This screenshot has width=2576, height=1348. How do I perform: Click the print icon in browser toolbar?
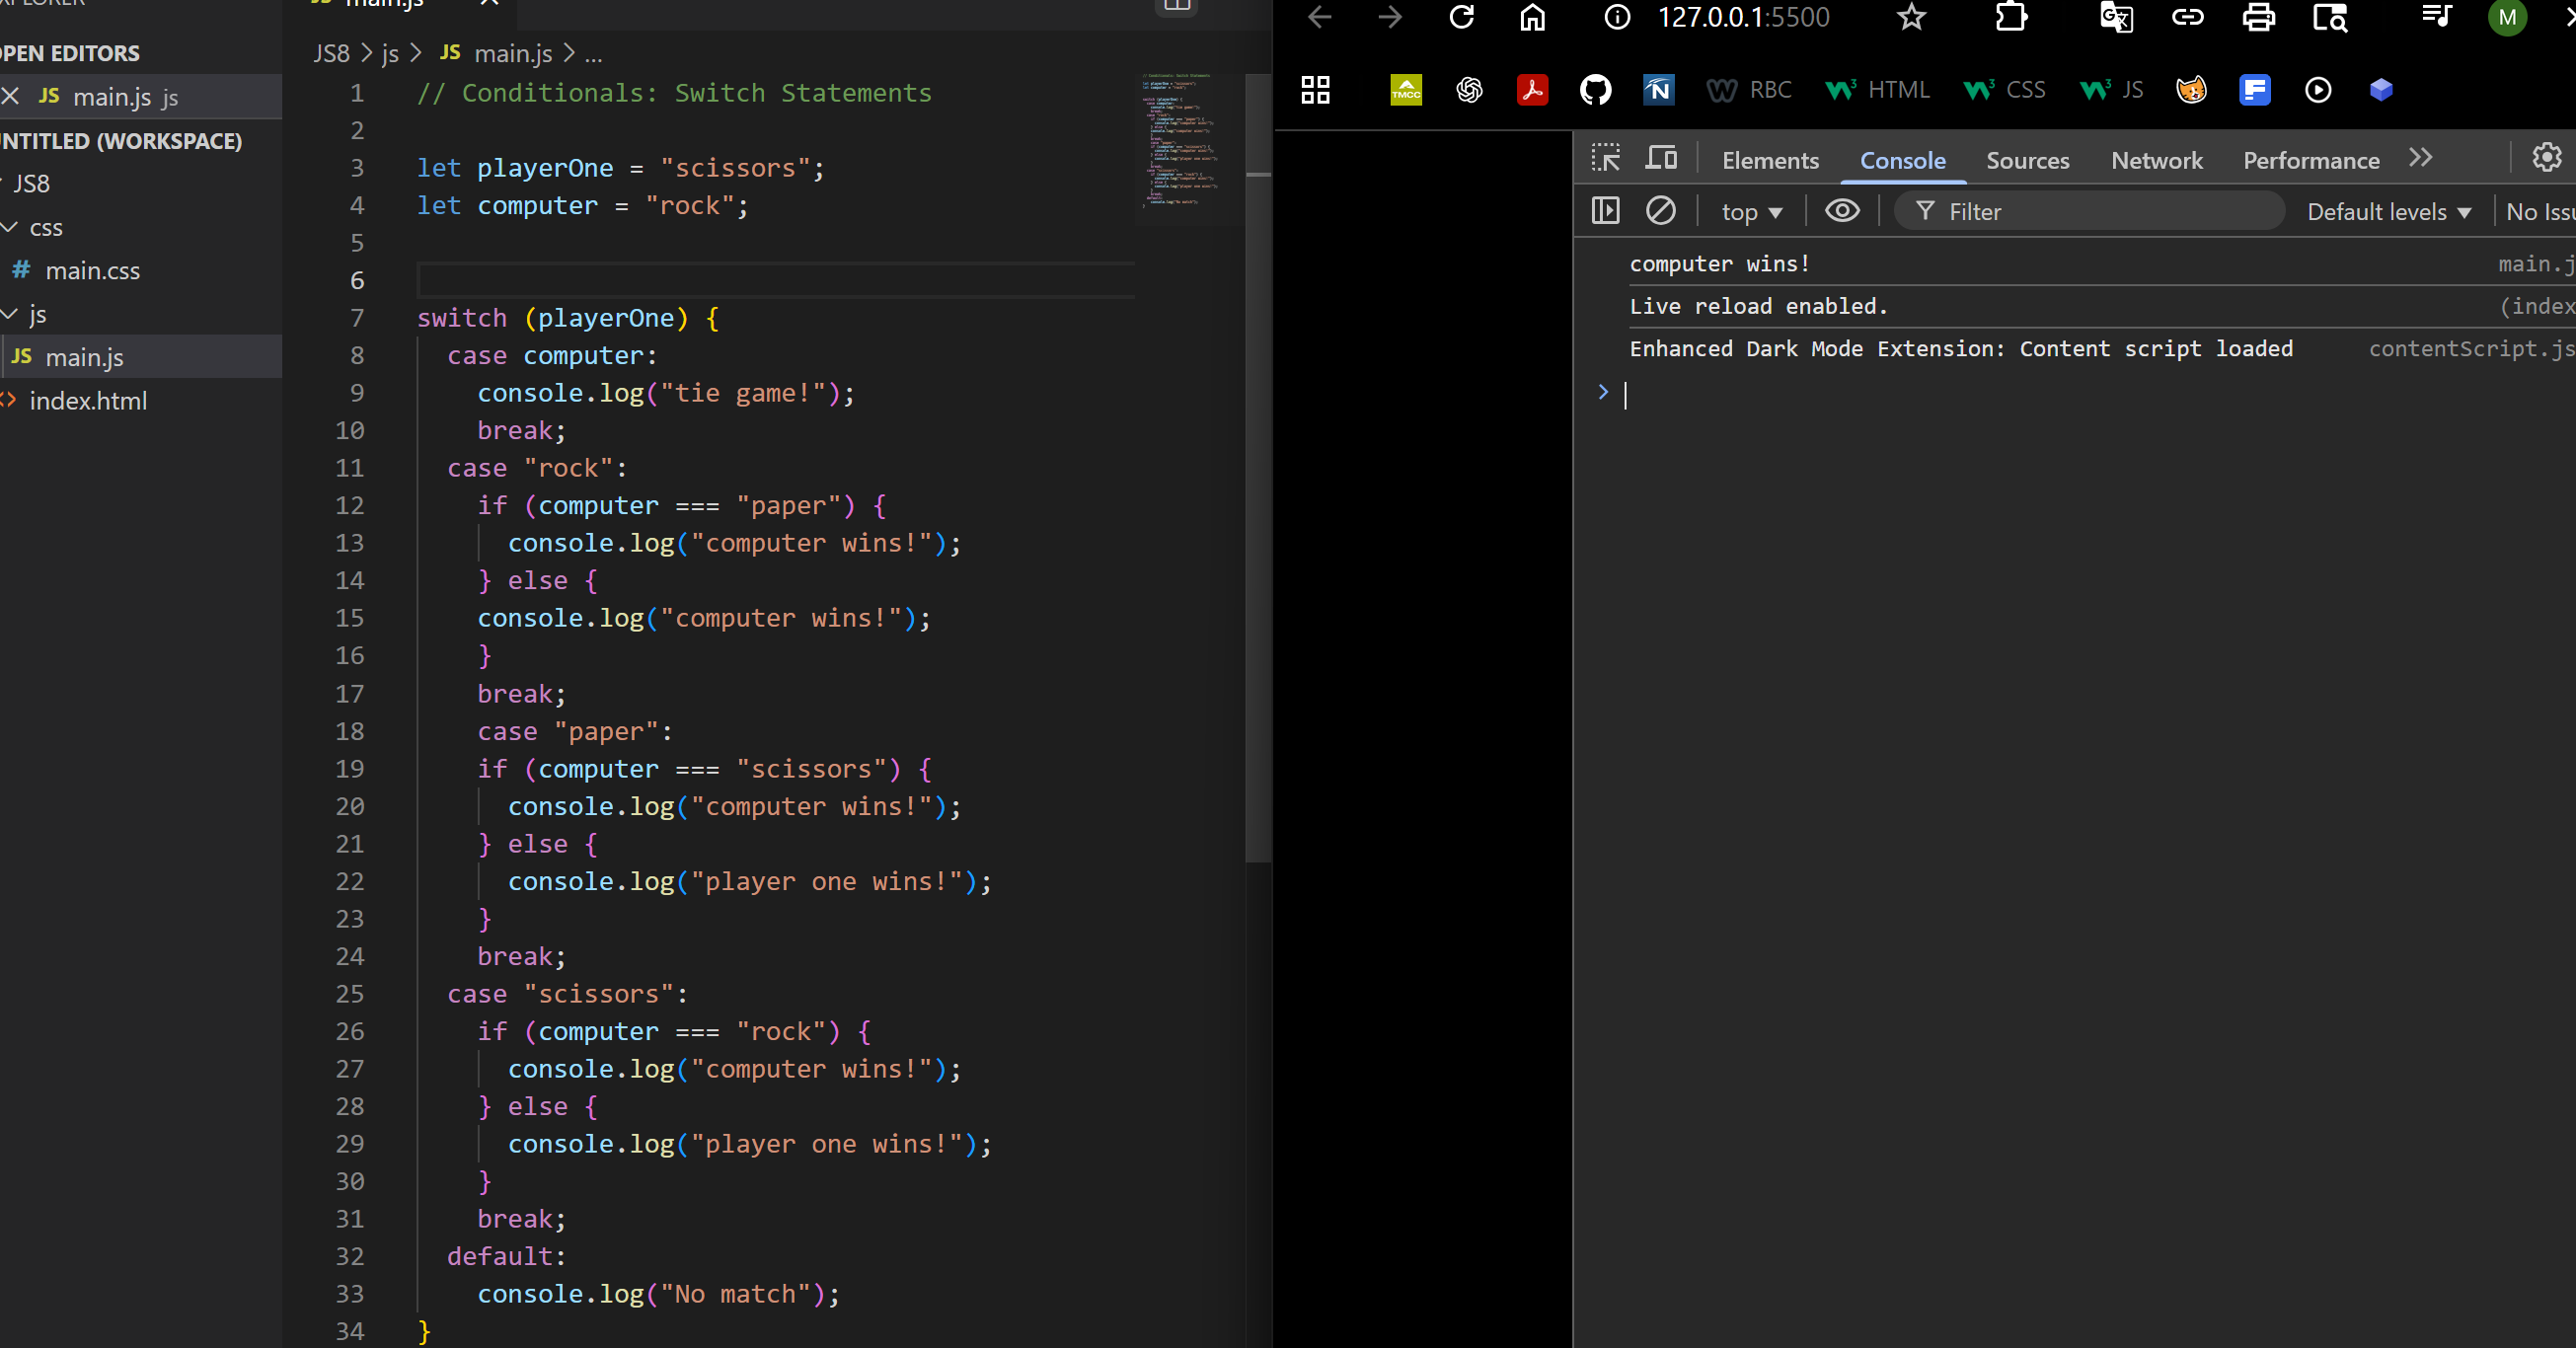pos(2258,17)
